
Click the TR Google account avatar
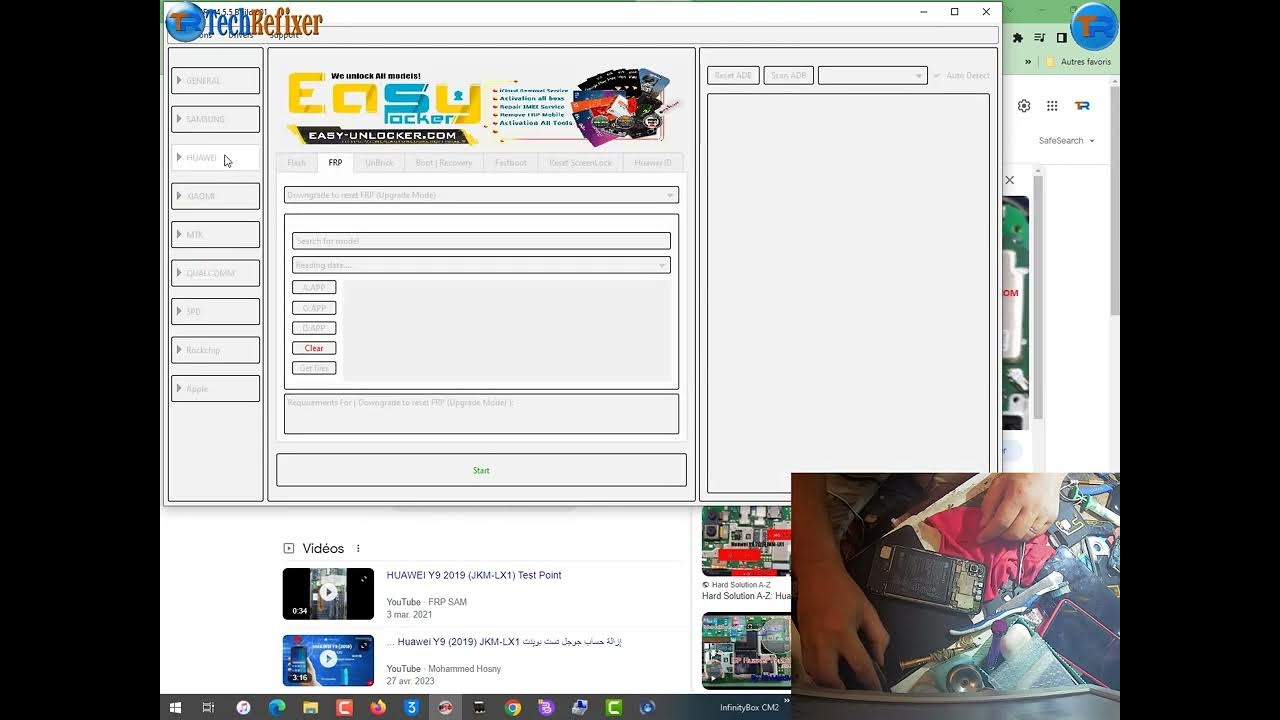click(x=1082, y=106)
